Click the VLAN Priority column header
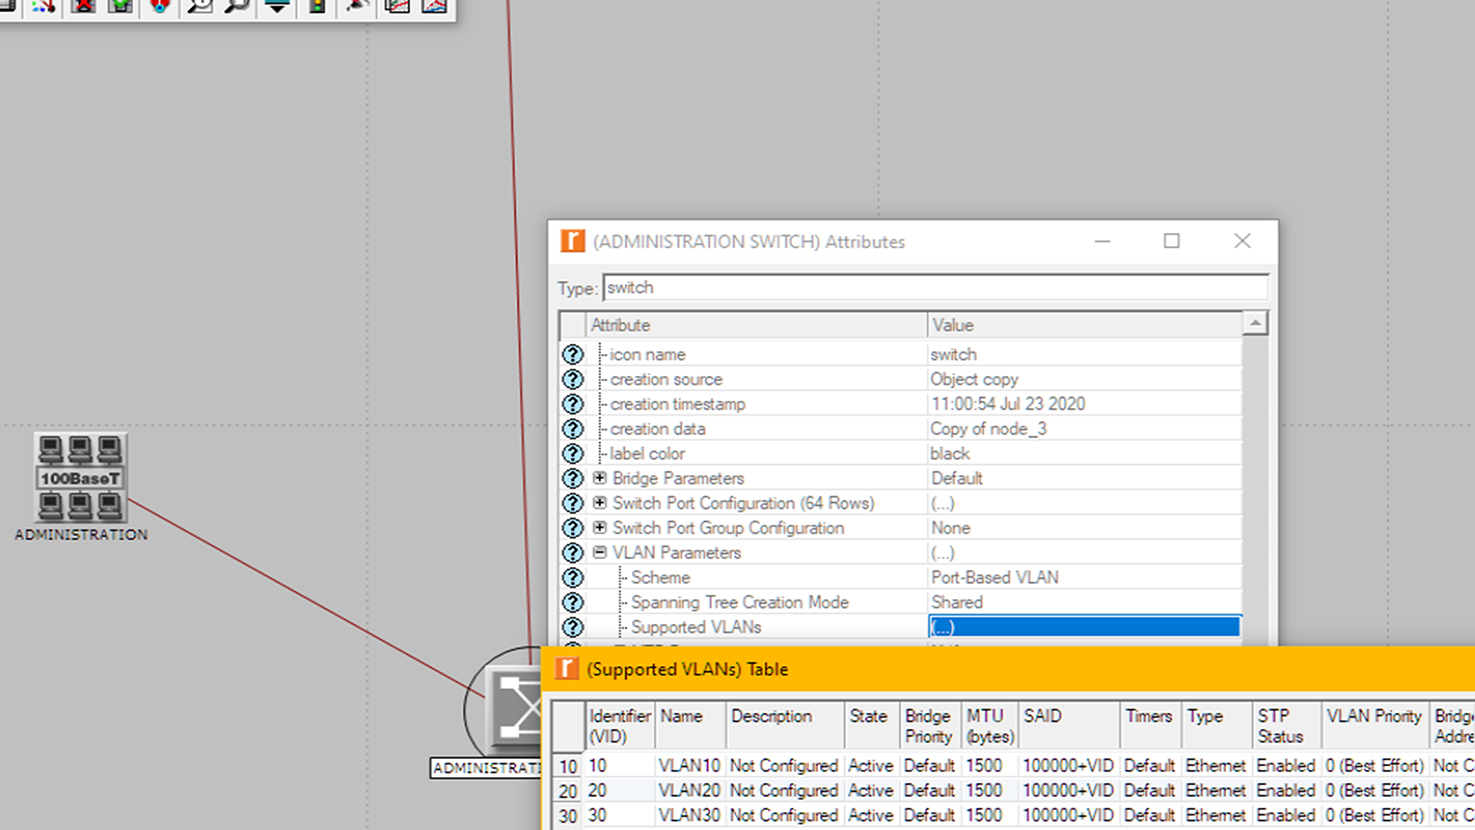Image resolution: width=1475 pixels, height=830 pixels. 1375,726
